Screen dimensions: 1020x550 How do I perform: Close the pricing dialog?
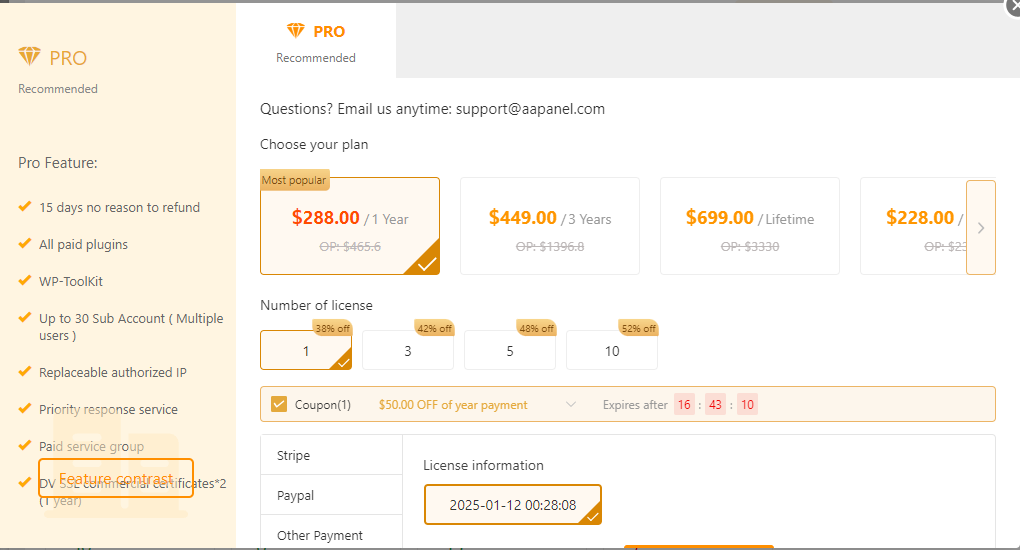[1012, 8]
